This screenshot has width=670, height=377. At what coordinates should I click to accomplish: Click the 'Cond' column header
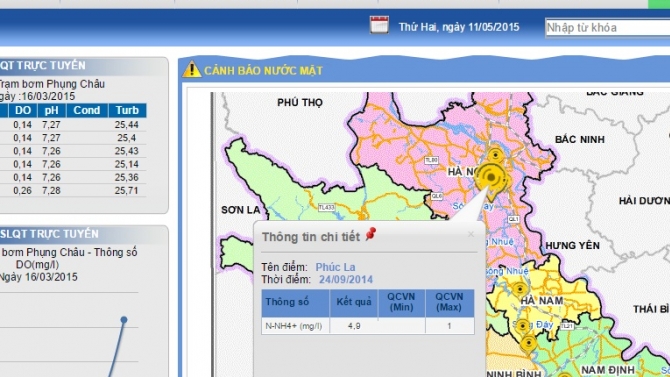pos(87,110)
